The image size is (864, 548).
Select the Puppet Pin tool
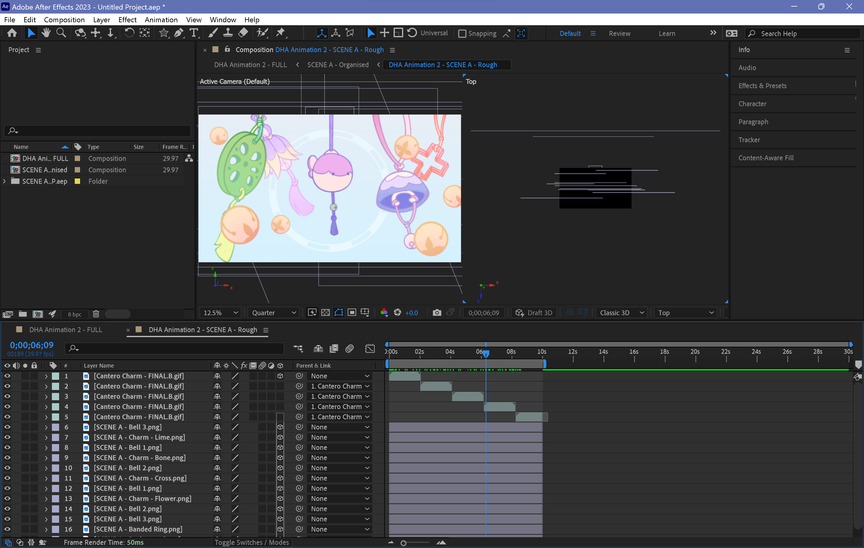(280, 33)
